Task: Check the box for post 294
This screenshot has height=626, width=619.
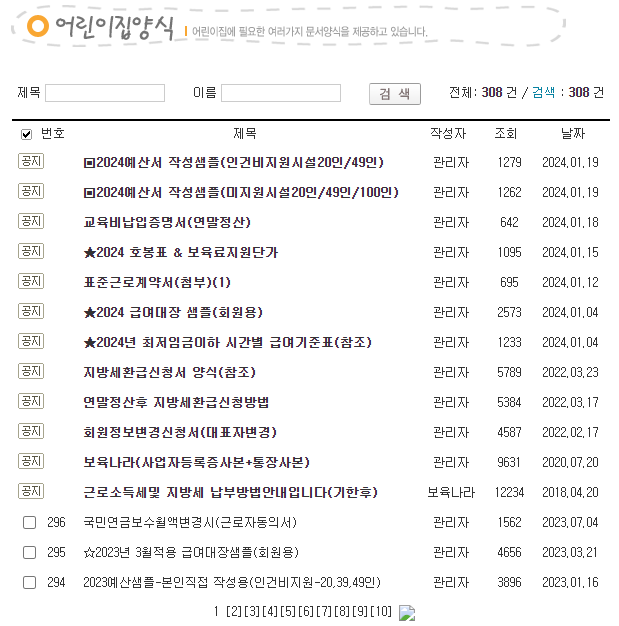Action: 30,582
